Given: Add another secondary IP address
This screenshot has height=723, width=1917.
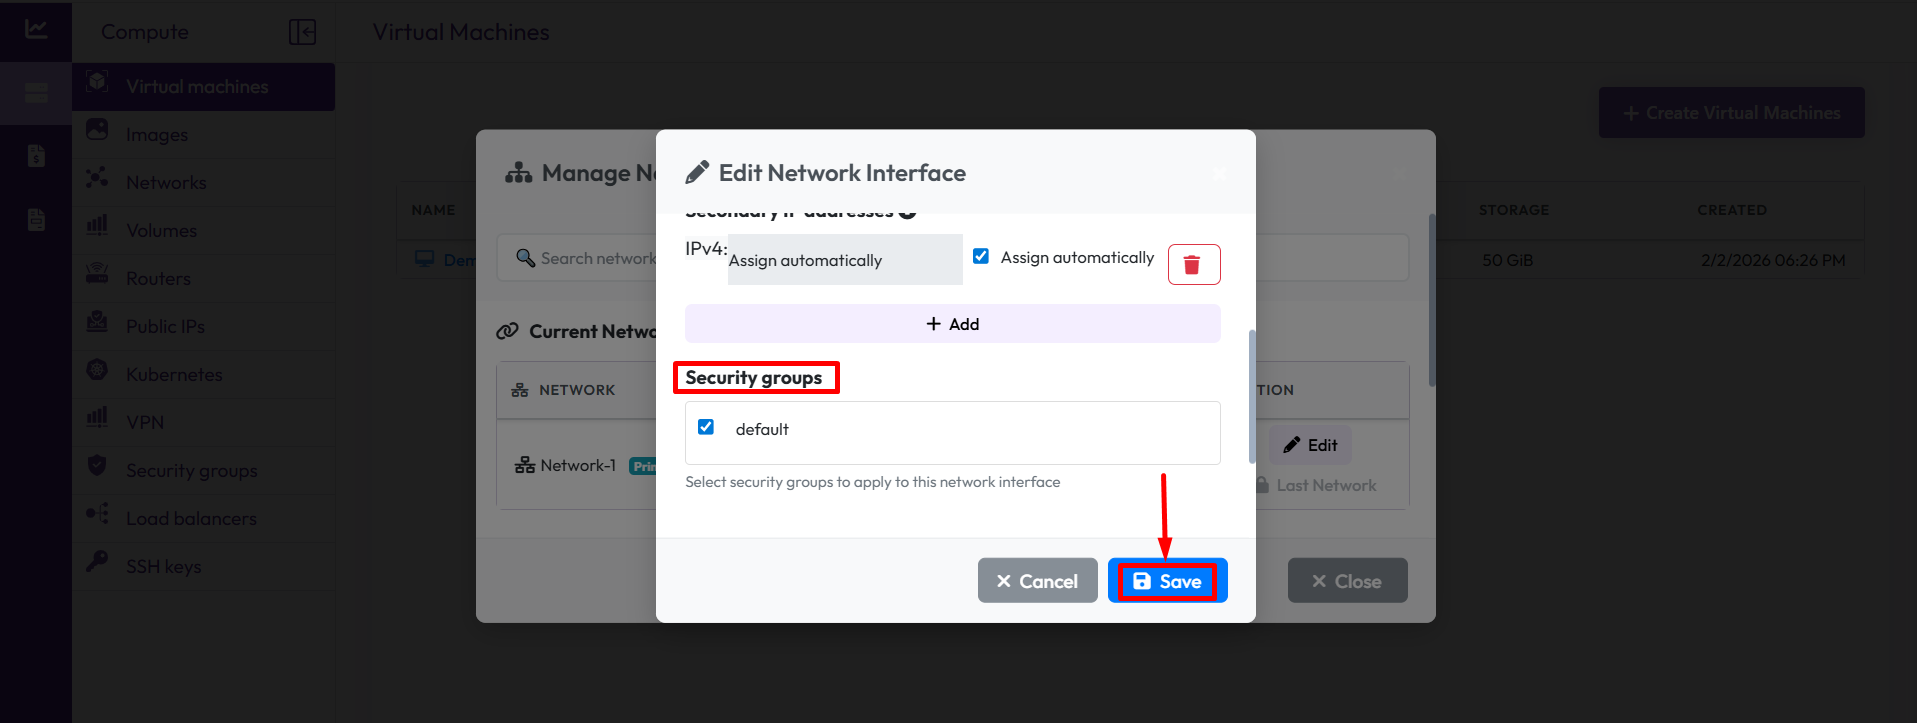Looking at the screenshot, I should tap(952, 324).
